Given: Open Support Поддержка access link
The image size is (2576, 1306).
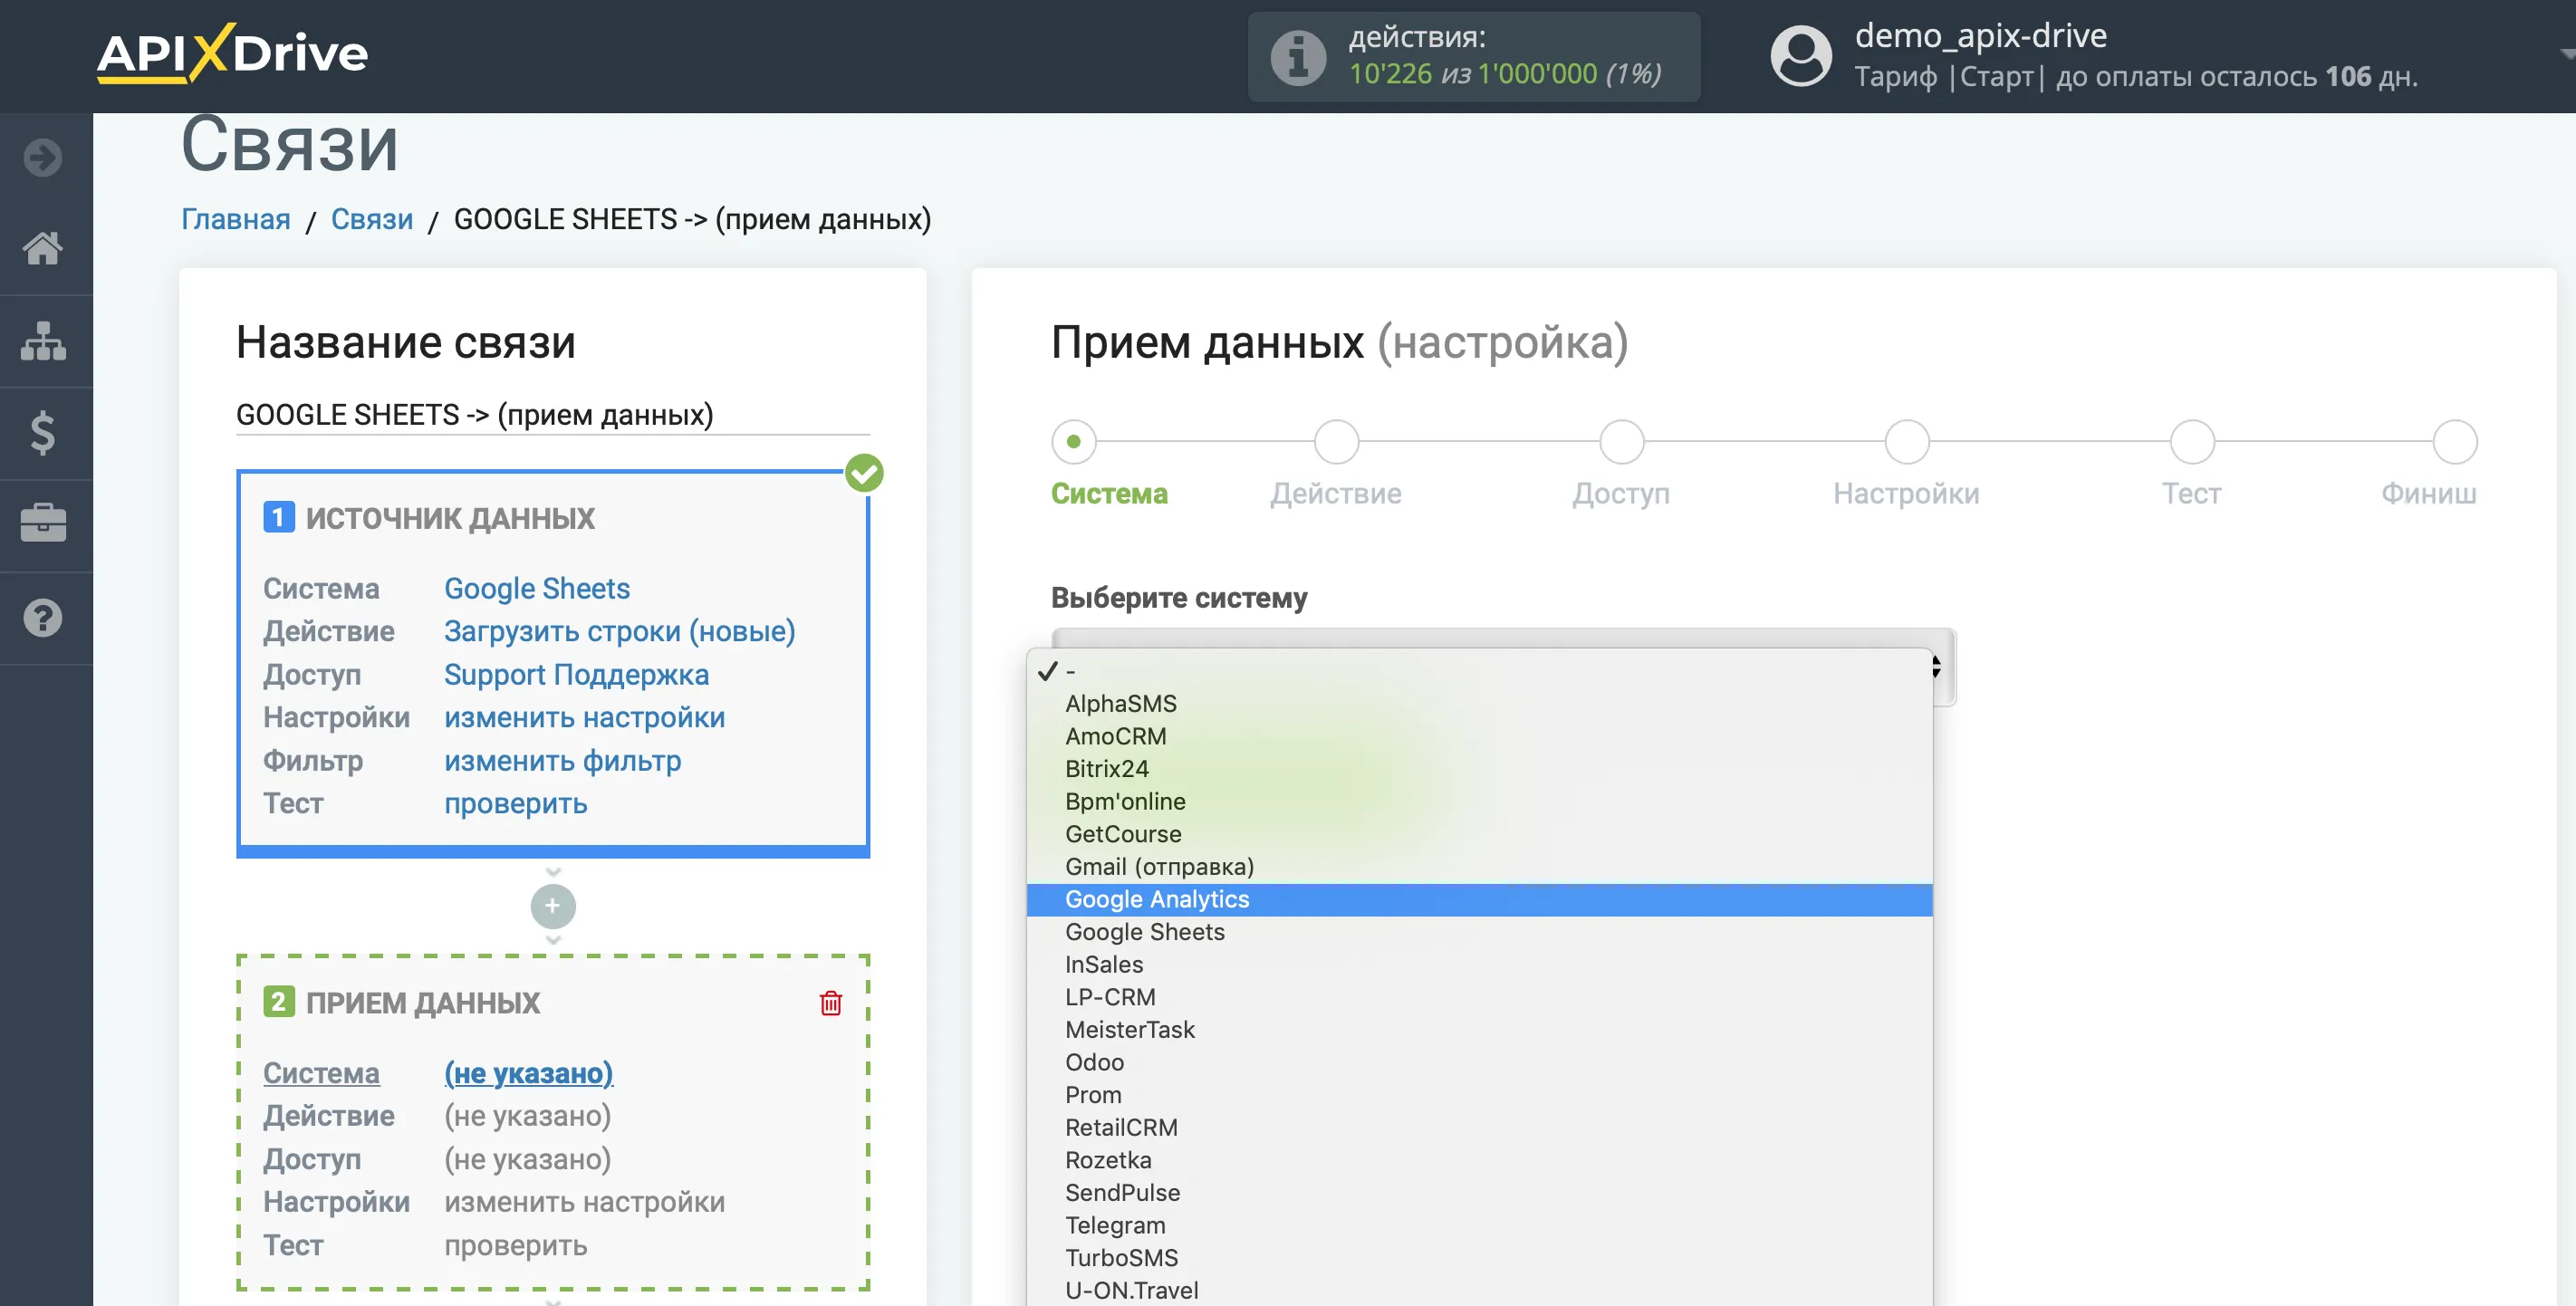Looking at the screenshot, I should pyautogui.click(x=576, y=674).
